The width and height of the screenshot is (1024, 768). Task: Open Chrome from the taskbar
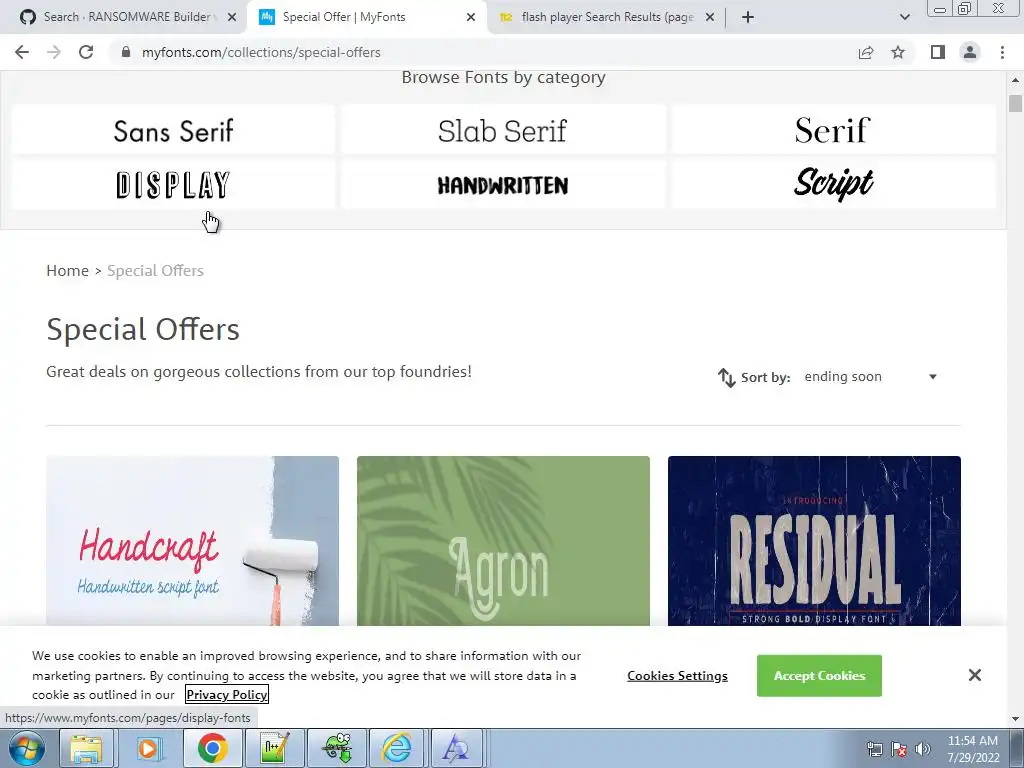point(212,748)
